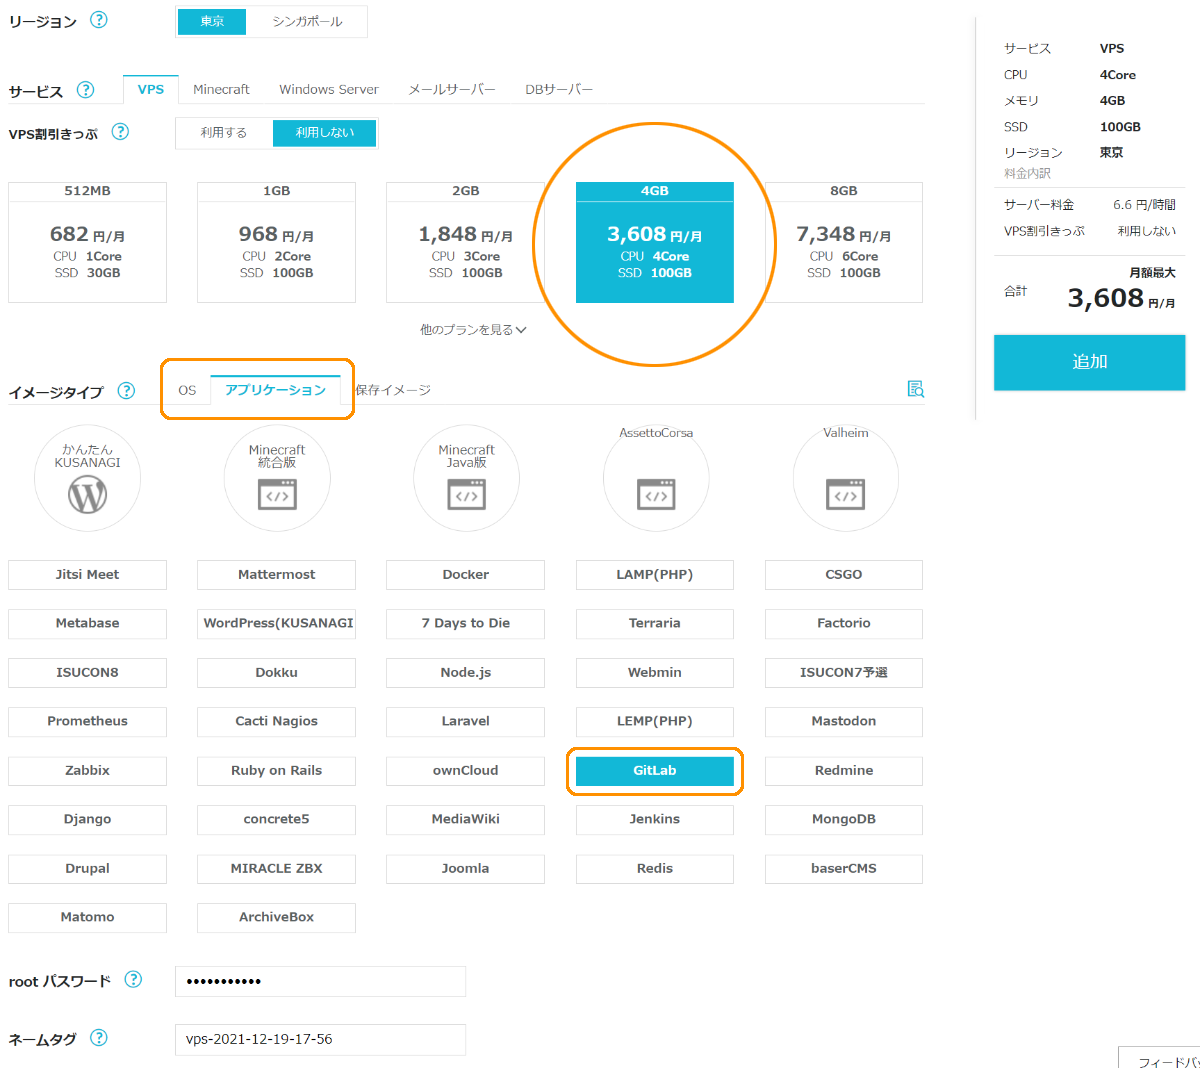This screenshot has width=1200, height=1068.
Task: Open the 保存イメージ image type tab
Action: [x=393, y=390]
